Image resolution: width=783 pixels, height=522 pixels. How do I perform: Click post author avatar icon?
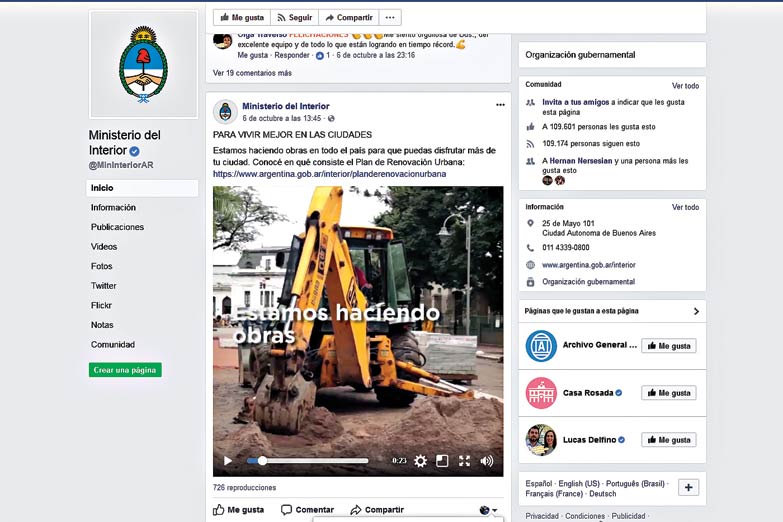pyautogui.click(x=225, y=111)
